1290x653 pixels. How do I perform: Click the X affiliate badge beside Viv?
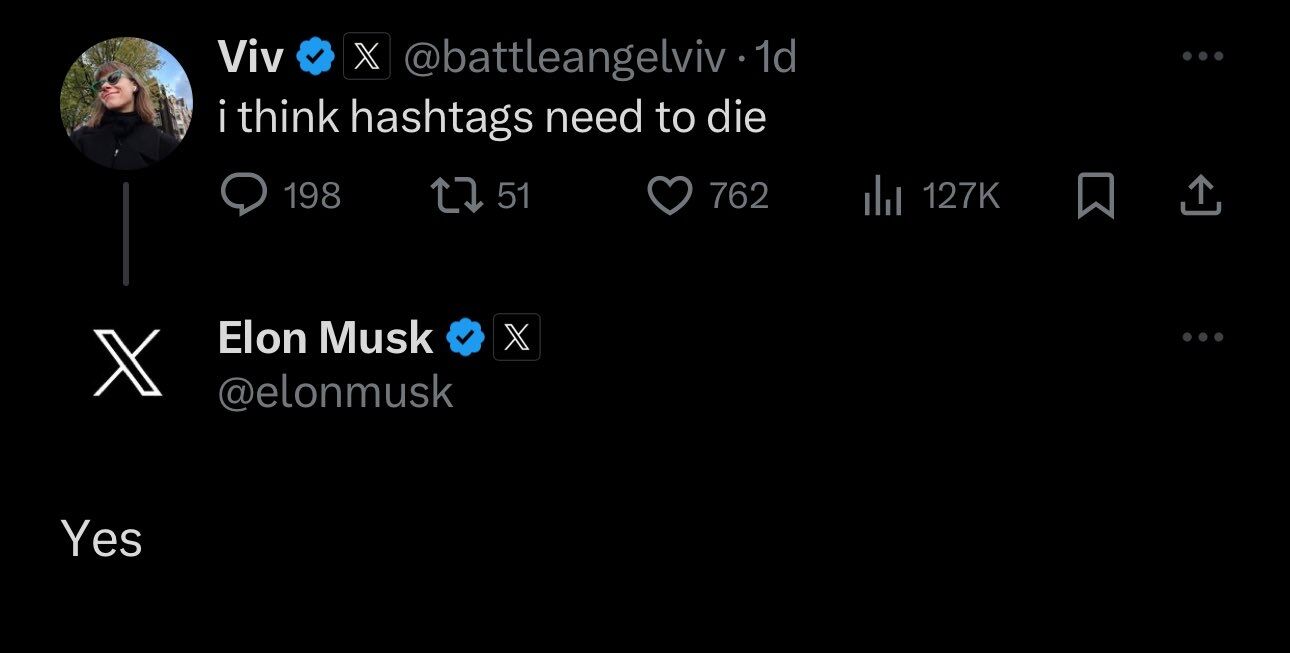pyautogui.click(x=367, y=59)
